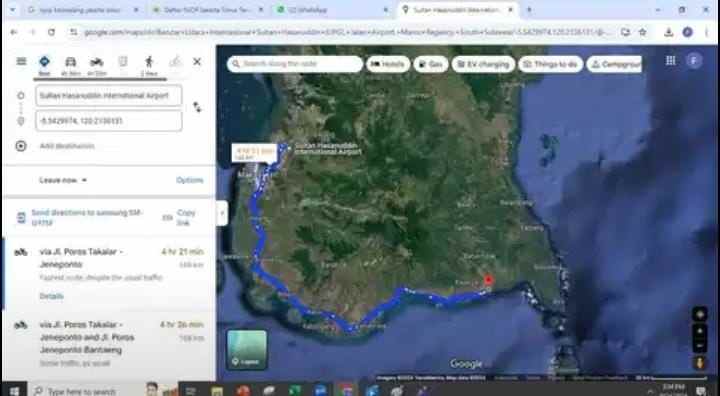Click the Search along the route box
Image resolution: width=720 pixels, height=396 pixels.
point(294,64)
